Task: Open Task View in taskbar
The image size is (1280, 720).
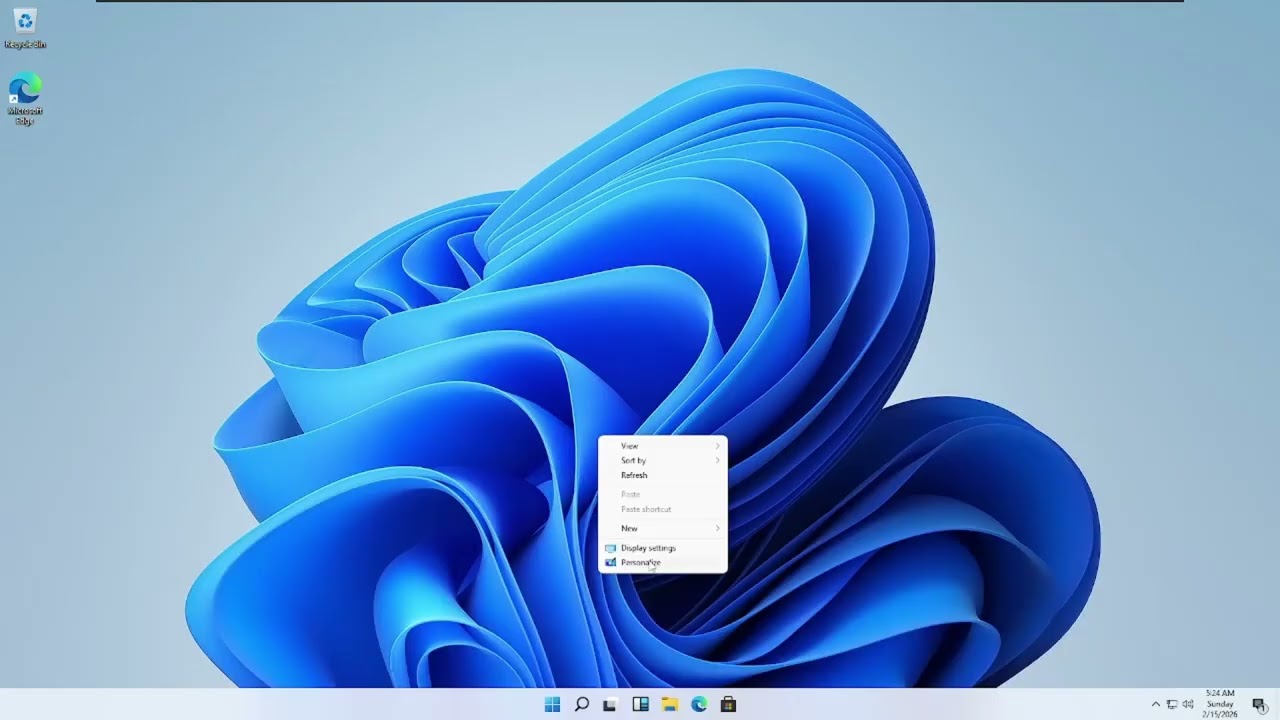Action: tap(610, 704)
